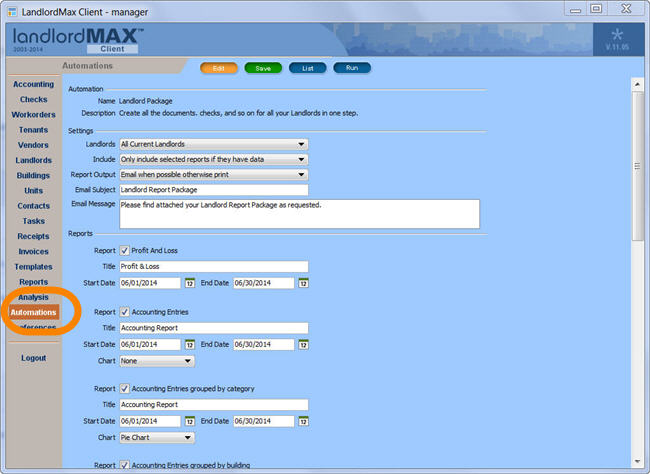Image resolution: width=650 pixels, height=474 pixels.
Task: Toggle Accounting Entries grouped by building checkbox
Action: pyautogui.click(x=124, y=465)
